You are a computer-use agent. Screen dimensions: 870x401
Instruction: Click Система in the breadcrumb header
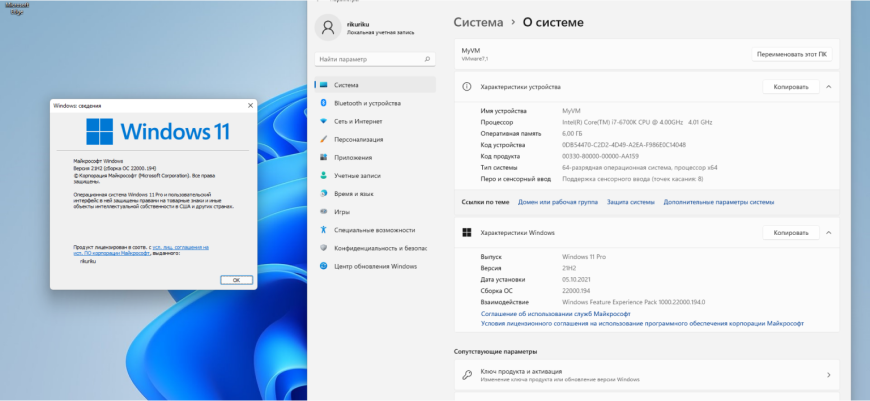click(x=478, y=23)
